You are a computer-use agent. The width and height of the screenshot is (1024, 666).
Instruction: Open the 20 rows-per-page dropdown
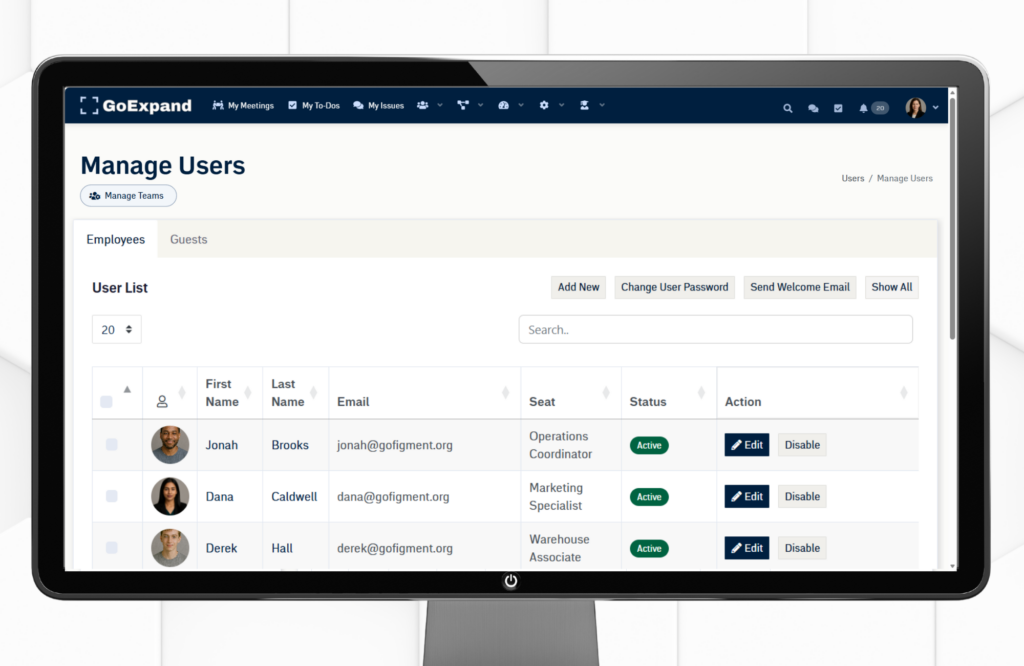117,330
